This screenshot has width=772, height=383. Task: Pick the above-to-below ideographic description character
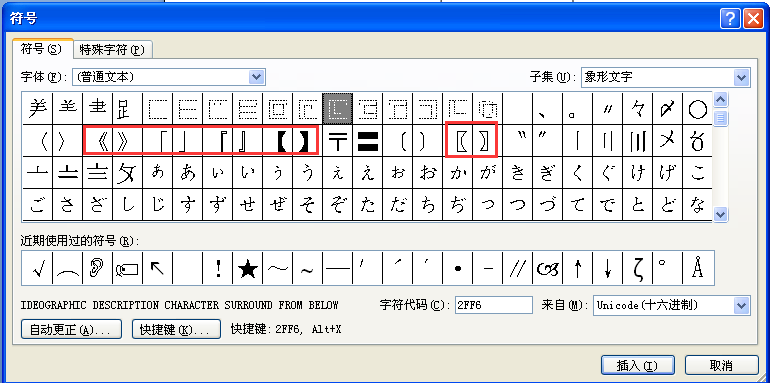click(x=188, y=108)
